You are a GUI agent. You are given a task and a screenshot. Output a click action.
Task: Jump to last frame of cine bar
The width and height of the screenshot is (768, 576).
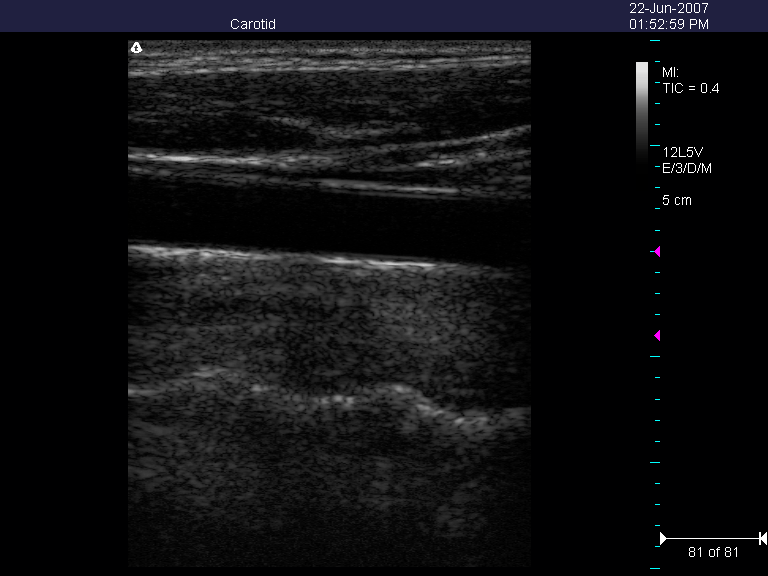click(762, 539)
